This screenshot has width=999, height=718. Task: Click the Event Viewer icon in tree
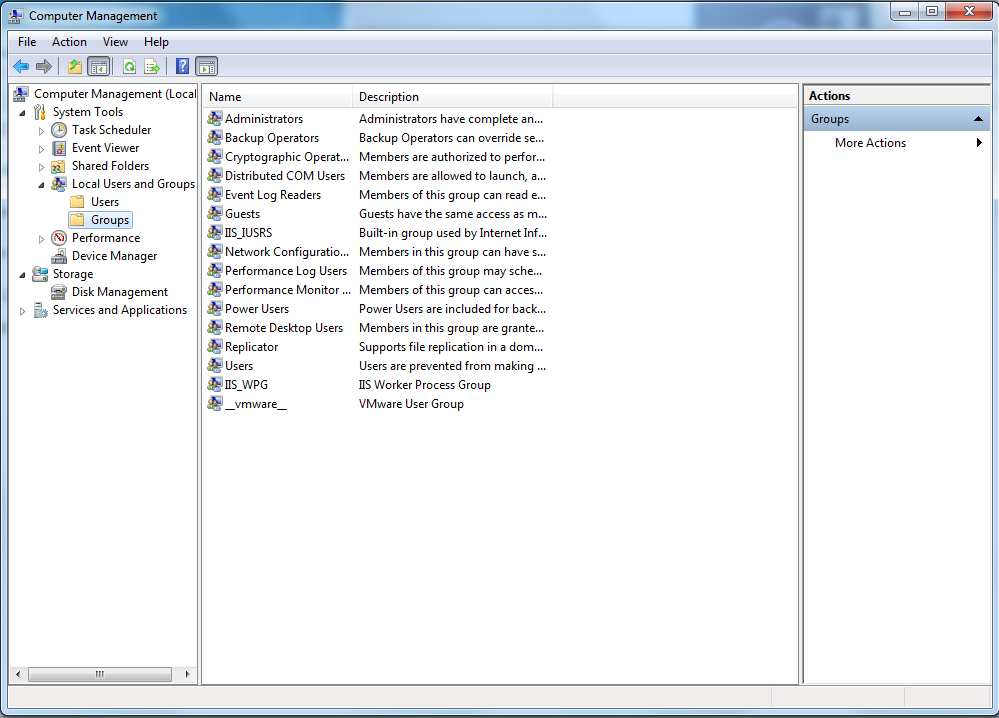point(59,148)
